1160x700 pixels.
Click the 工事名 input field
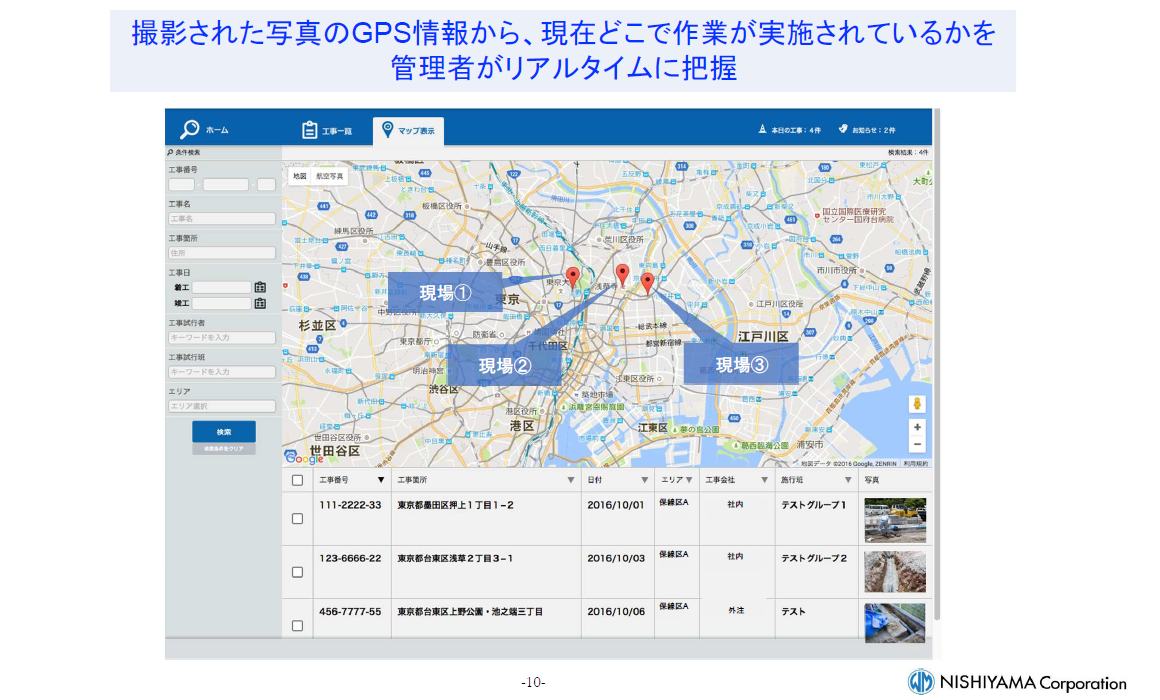(x=221, y=218)
